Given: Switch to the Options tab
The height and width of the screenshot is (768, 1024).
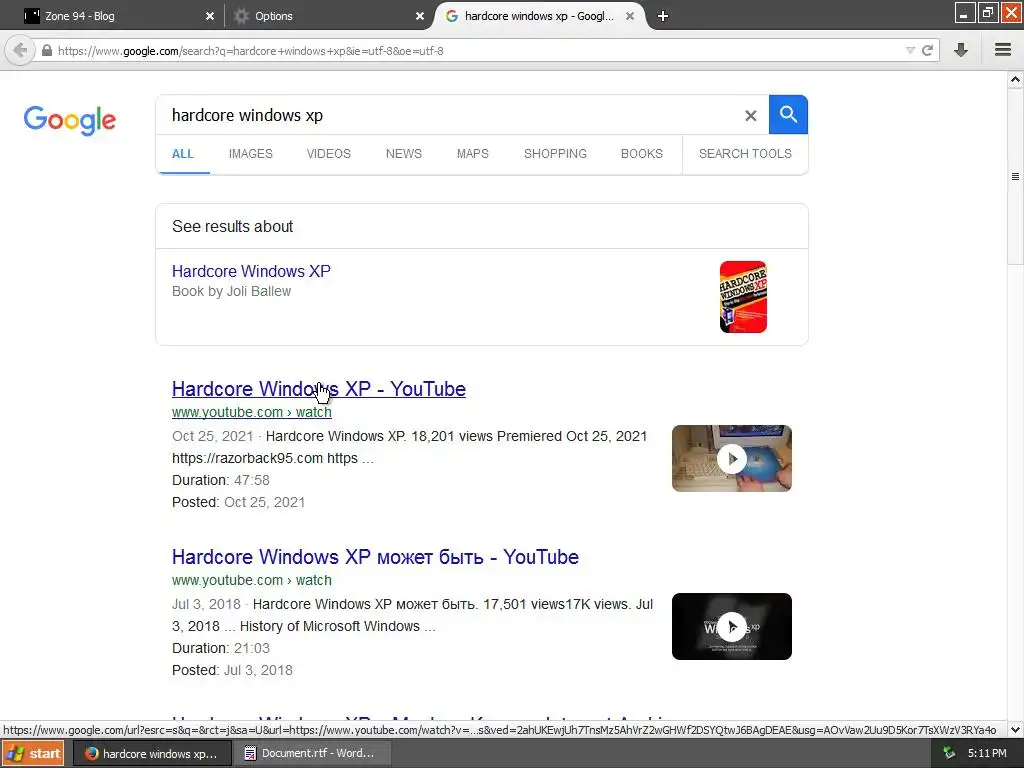Looking at the screenshot, I should click(328, 16).
